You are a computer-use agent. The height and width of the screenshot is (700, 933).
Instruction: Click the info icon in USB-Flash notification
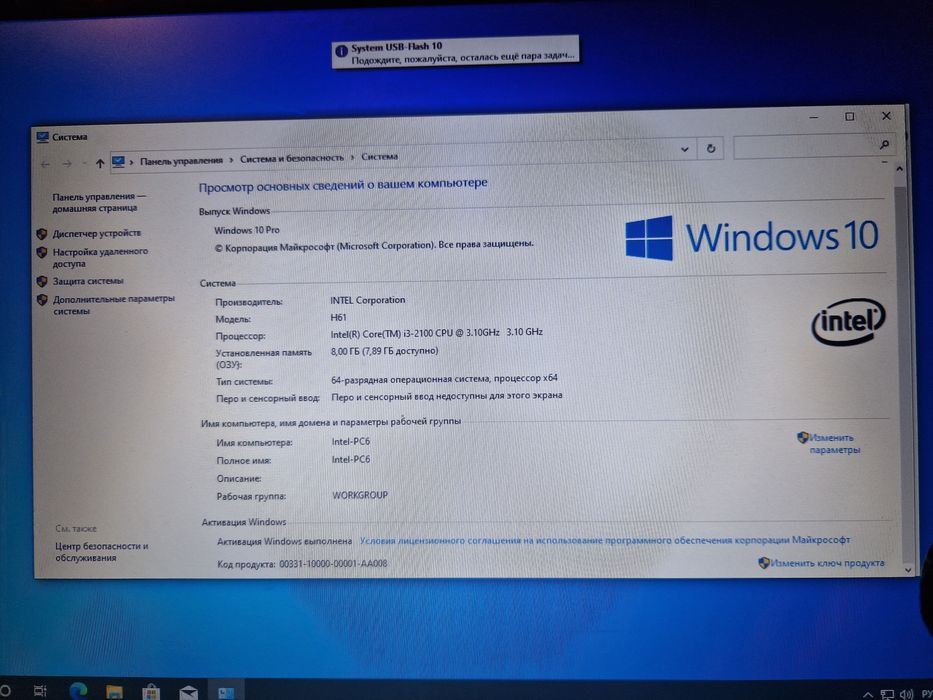click(341, 51)
